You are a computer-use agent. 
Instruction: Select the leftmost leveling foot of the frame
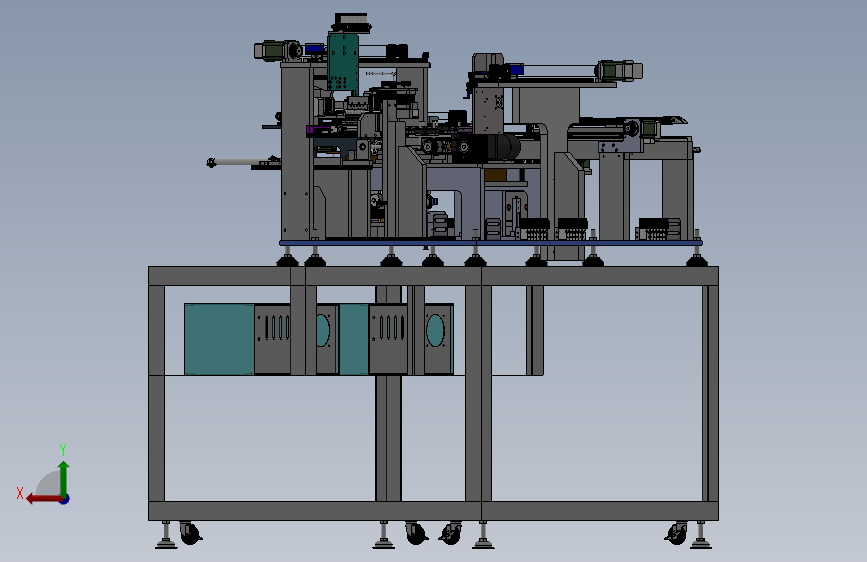[x=166, y=535]
